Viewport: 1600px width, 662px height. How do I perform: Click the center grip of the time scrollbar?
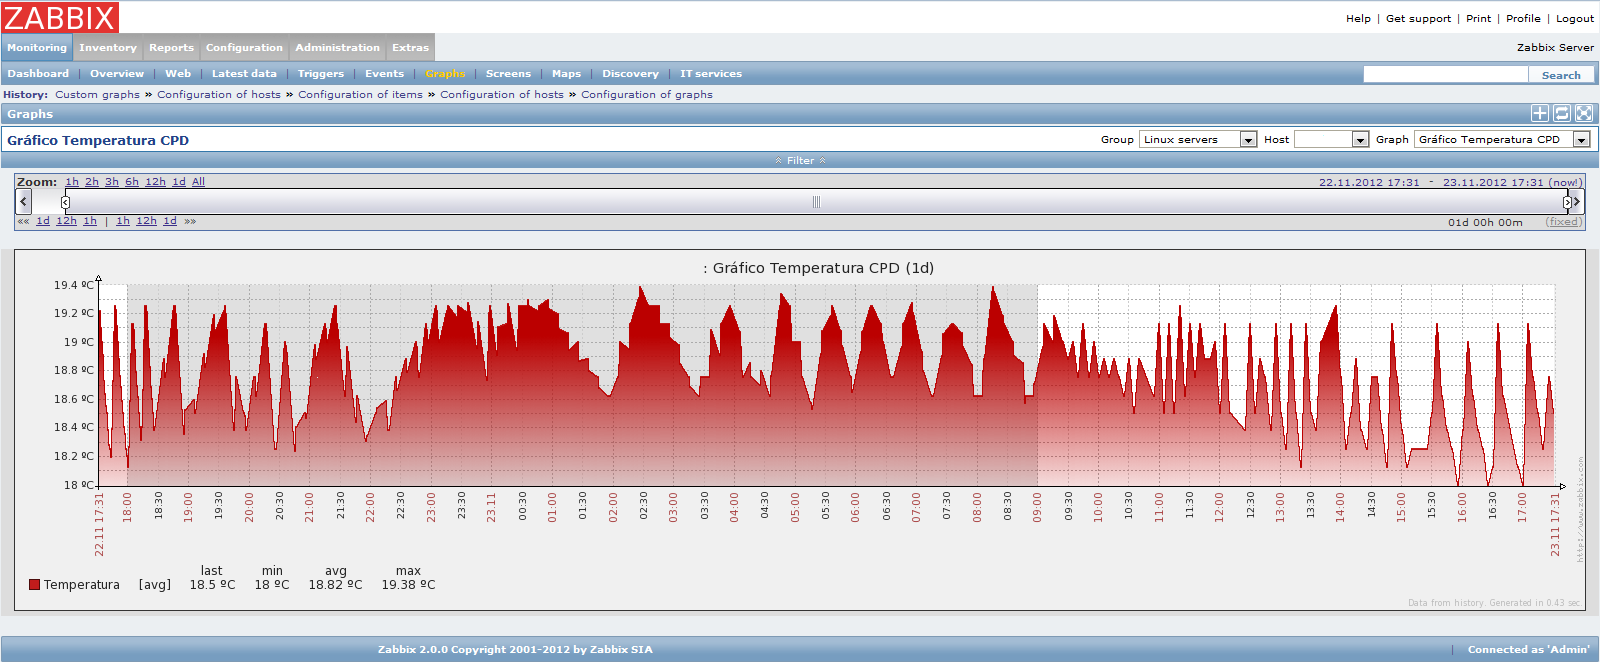[816, 202]
